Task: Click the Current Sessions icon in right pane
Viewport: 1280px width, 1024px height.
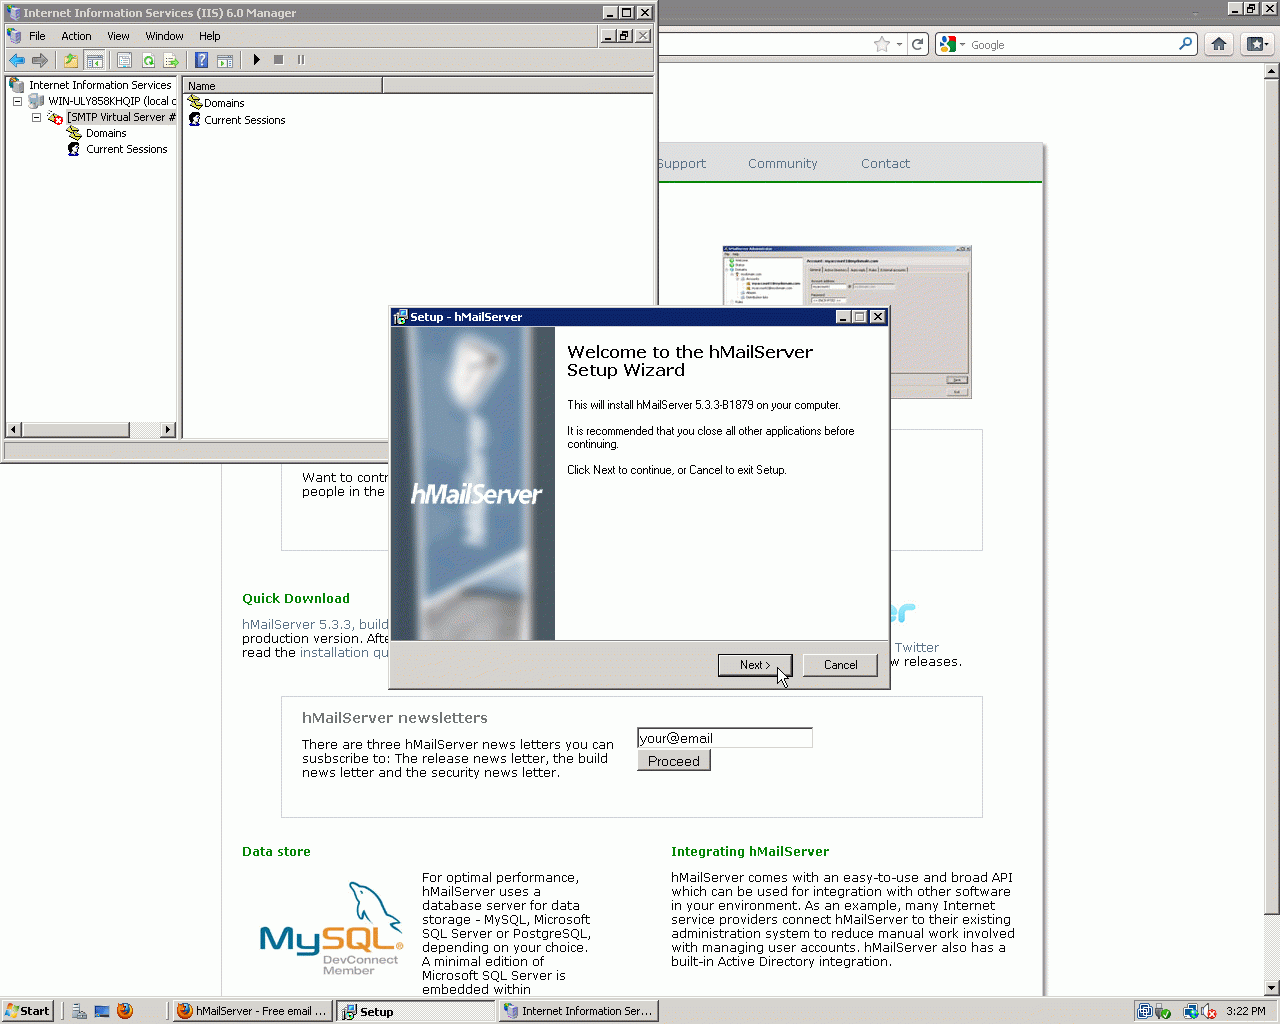Action: point(195,119)
